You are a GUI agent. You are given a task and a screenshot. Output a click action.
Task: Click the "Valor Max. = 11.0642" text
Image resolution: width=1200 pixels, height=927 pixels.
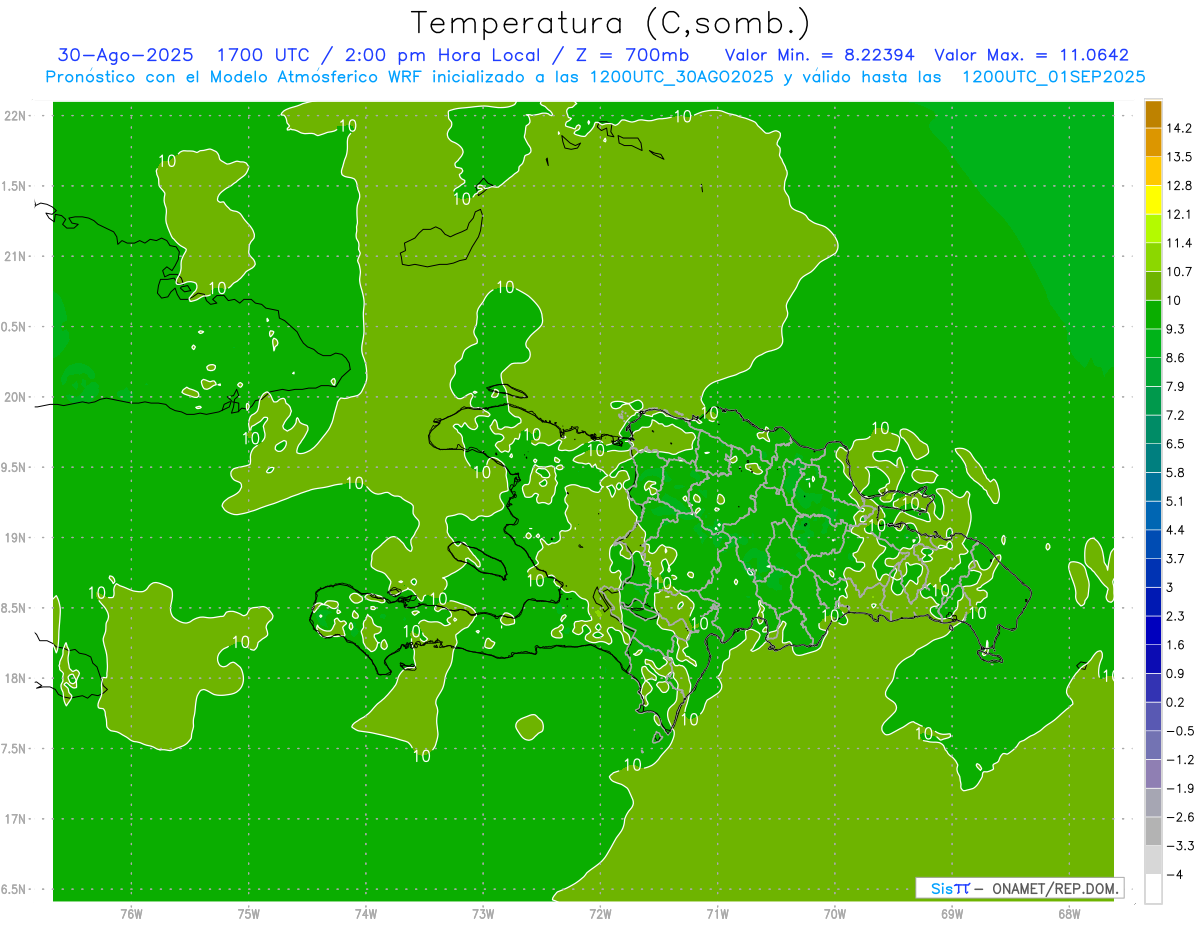(x=1031, y=55)
